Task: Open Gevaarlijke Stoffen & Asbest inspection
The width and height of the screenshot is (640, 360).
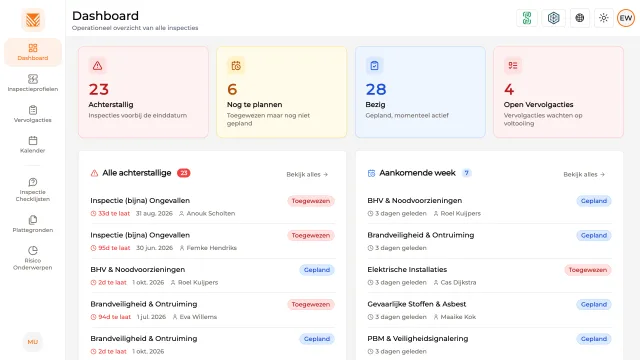Action: (x=489, y=310)
